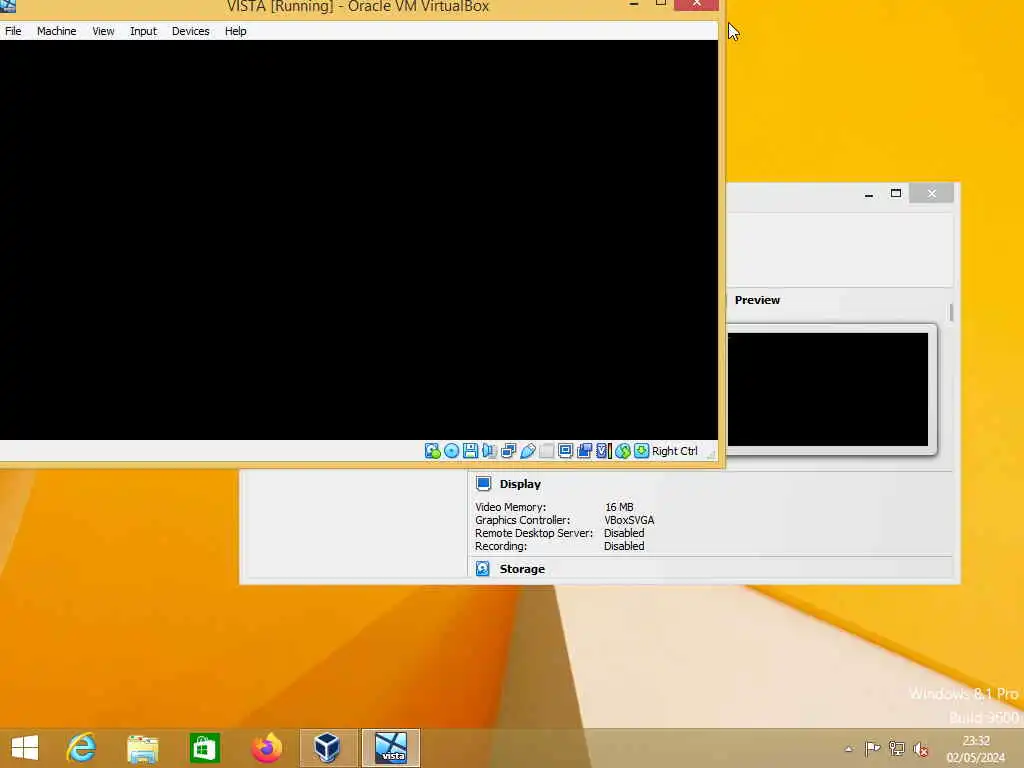Click mouse integration status icon
Viewport: 1024px width, 768px height.
coord(623,451)
